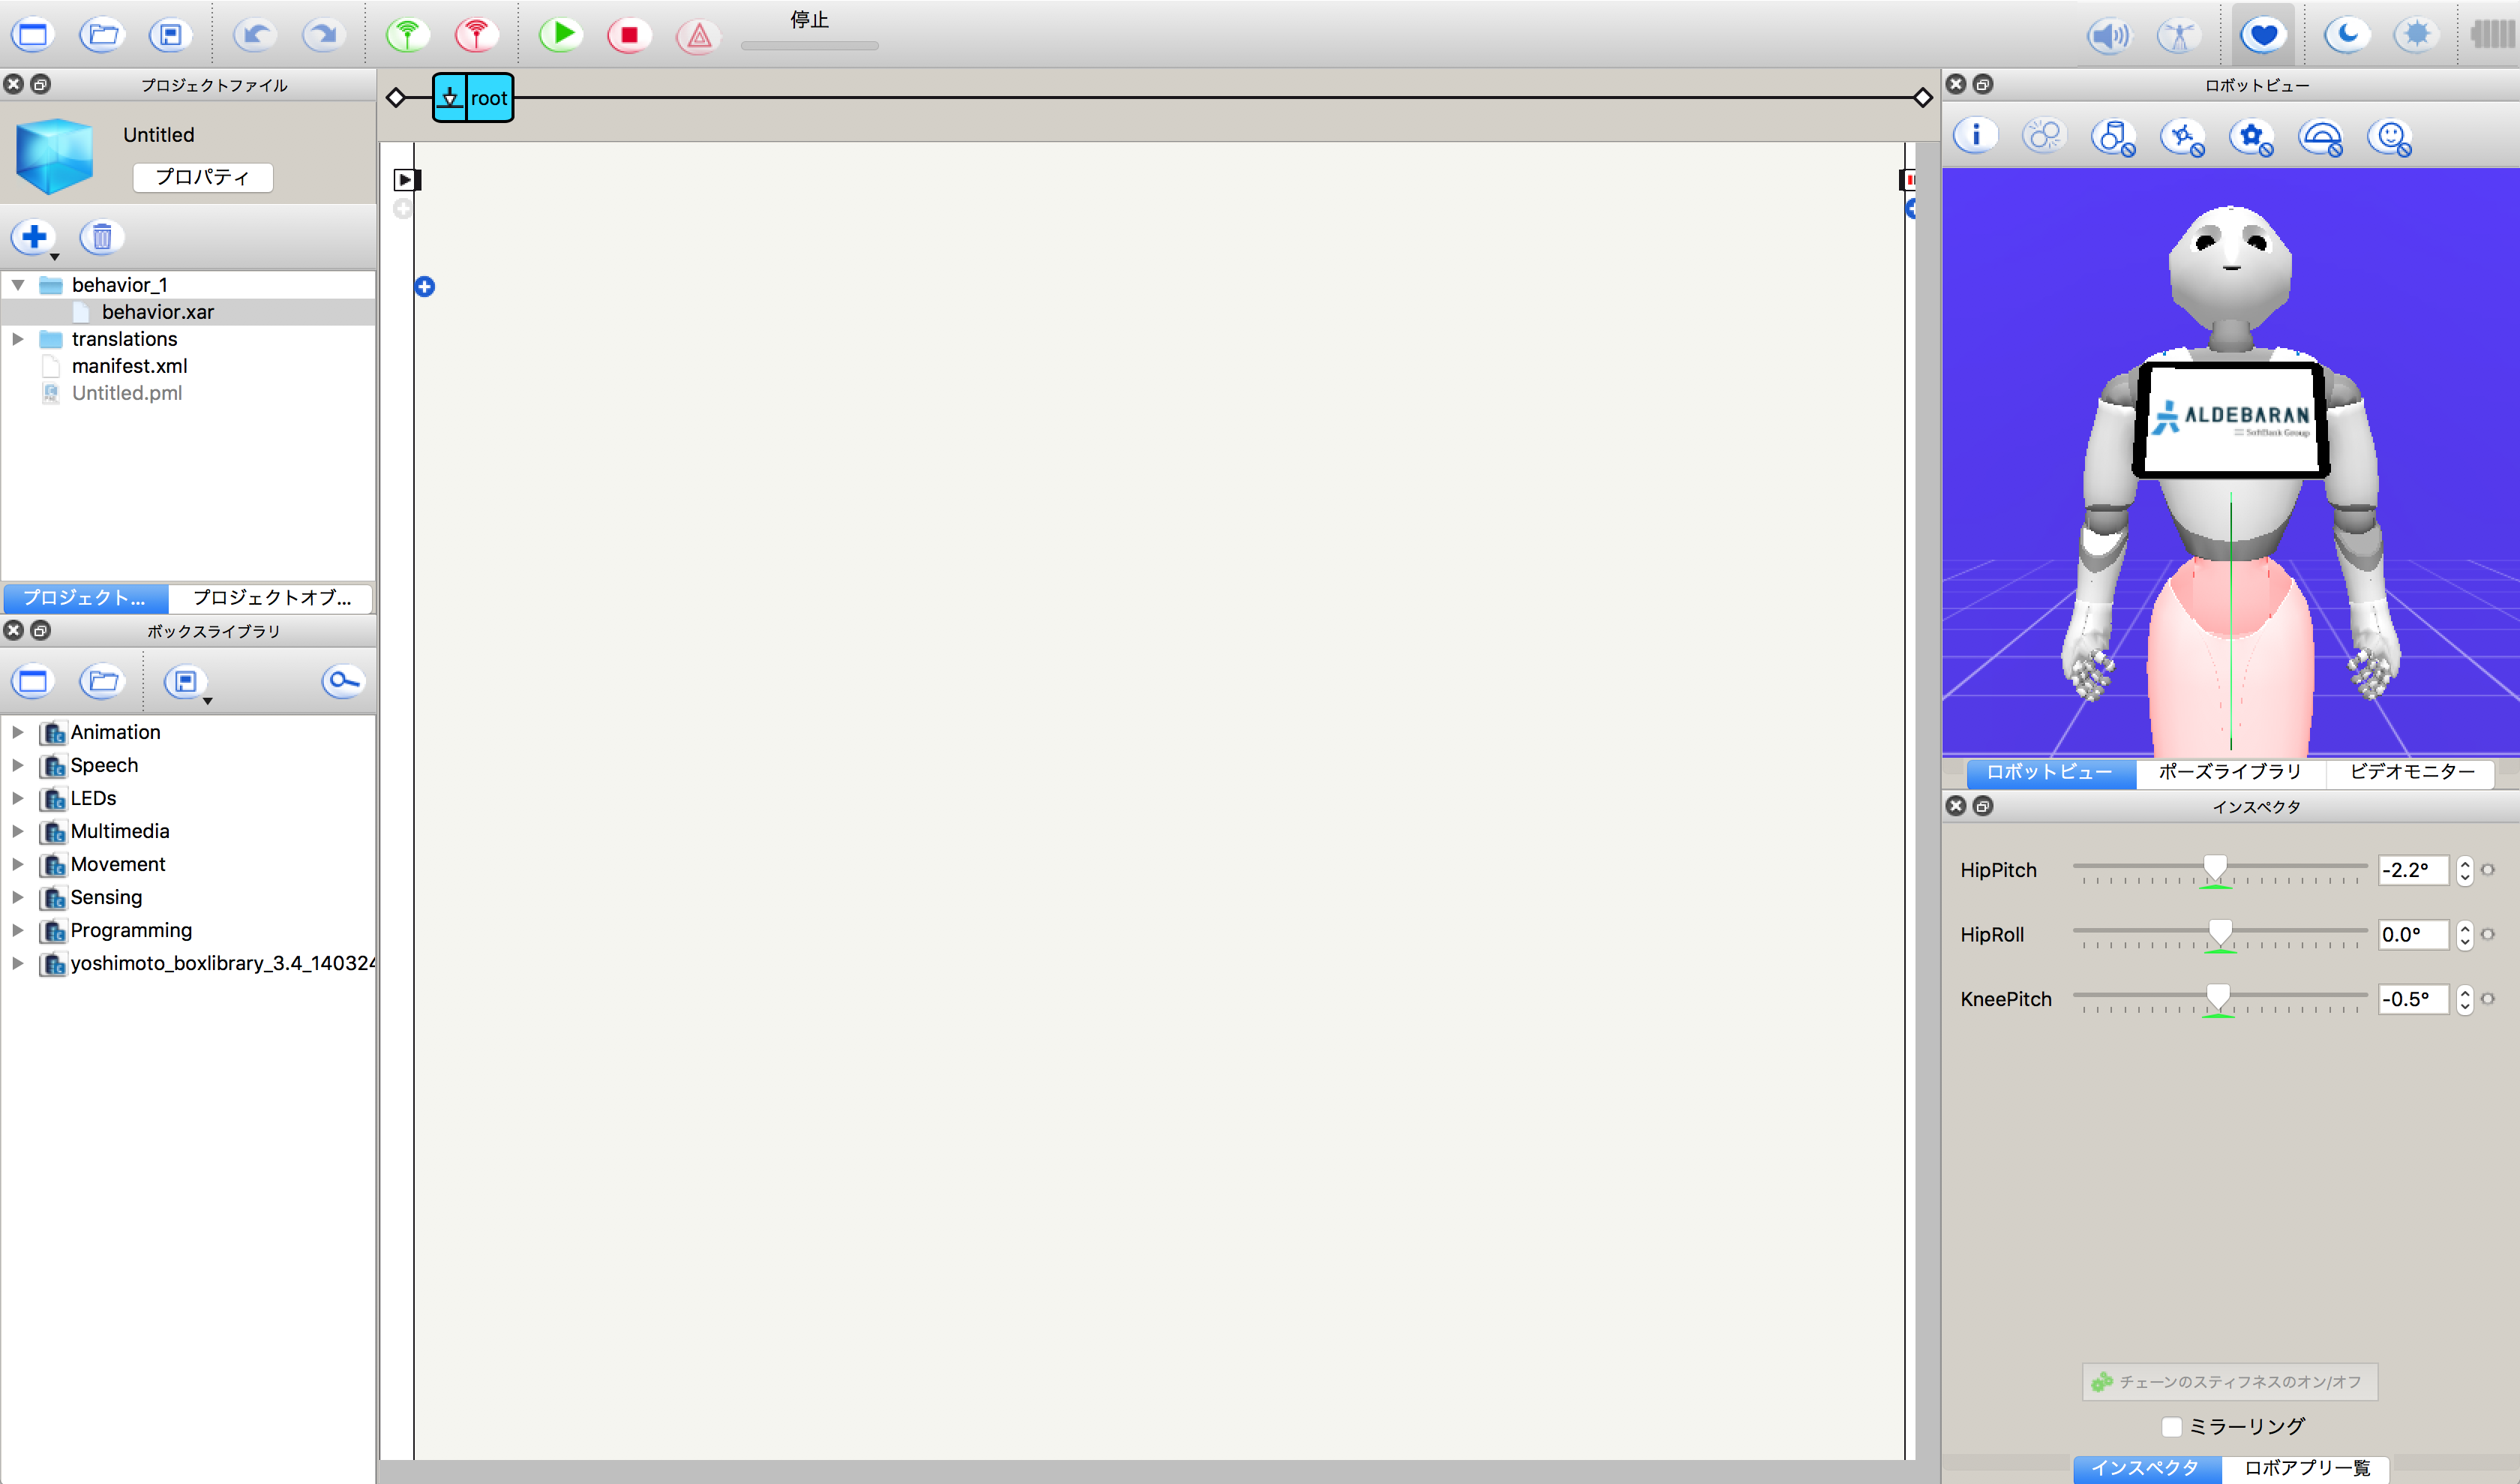Toggle animation mode figure icon
Viewport: 2520px width, 1484px height.
2178,36
